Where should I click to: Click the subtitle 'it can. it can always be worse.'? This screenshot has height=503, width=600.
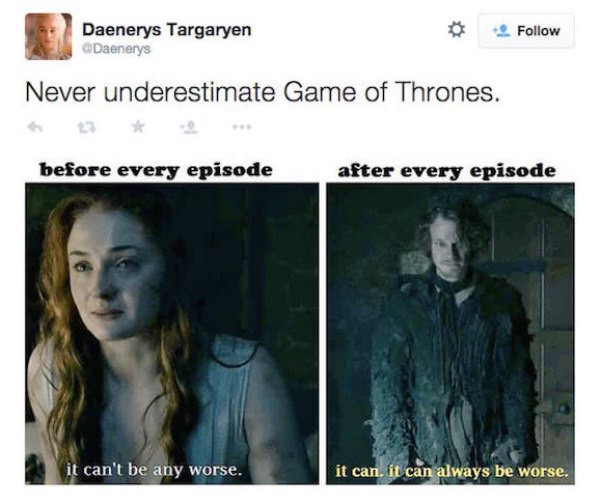click(x=452, y=471)
